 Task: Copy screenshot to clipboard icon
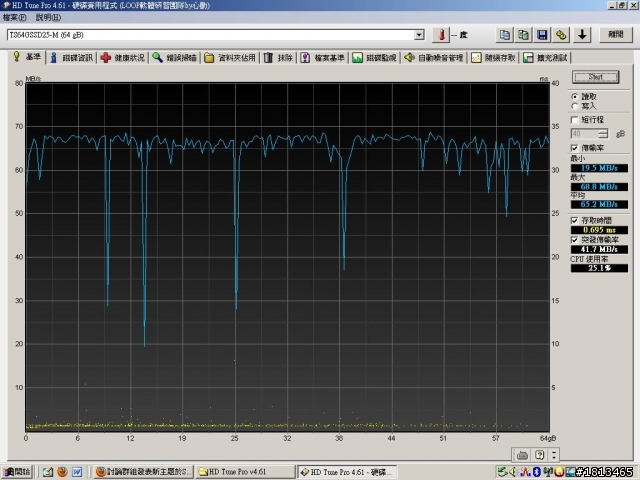tap(523, 35)
